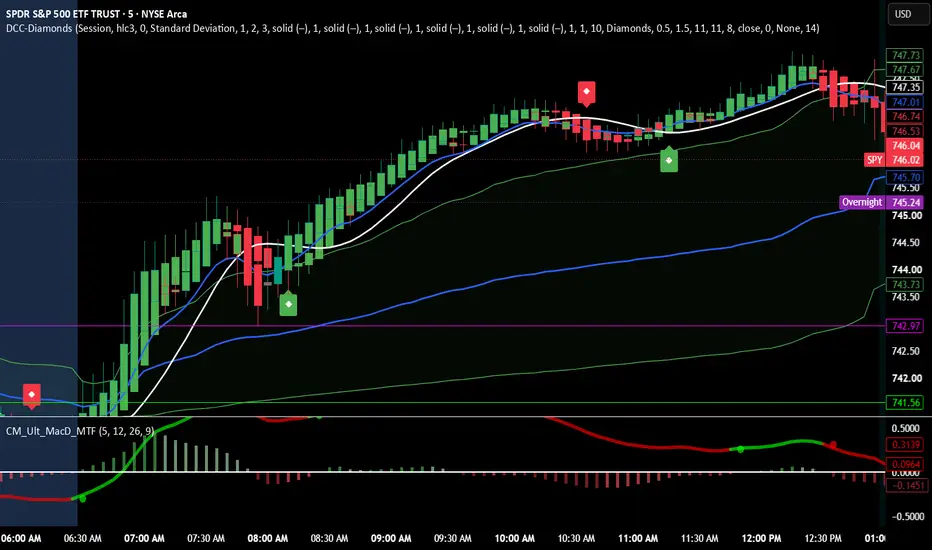Select the DCC-Diamonds indicator legend

(413, 29)
